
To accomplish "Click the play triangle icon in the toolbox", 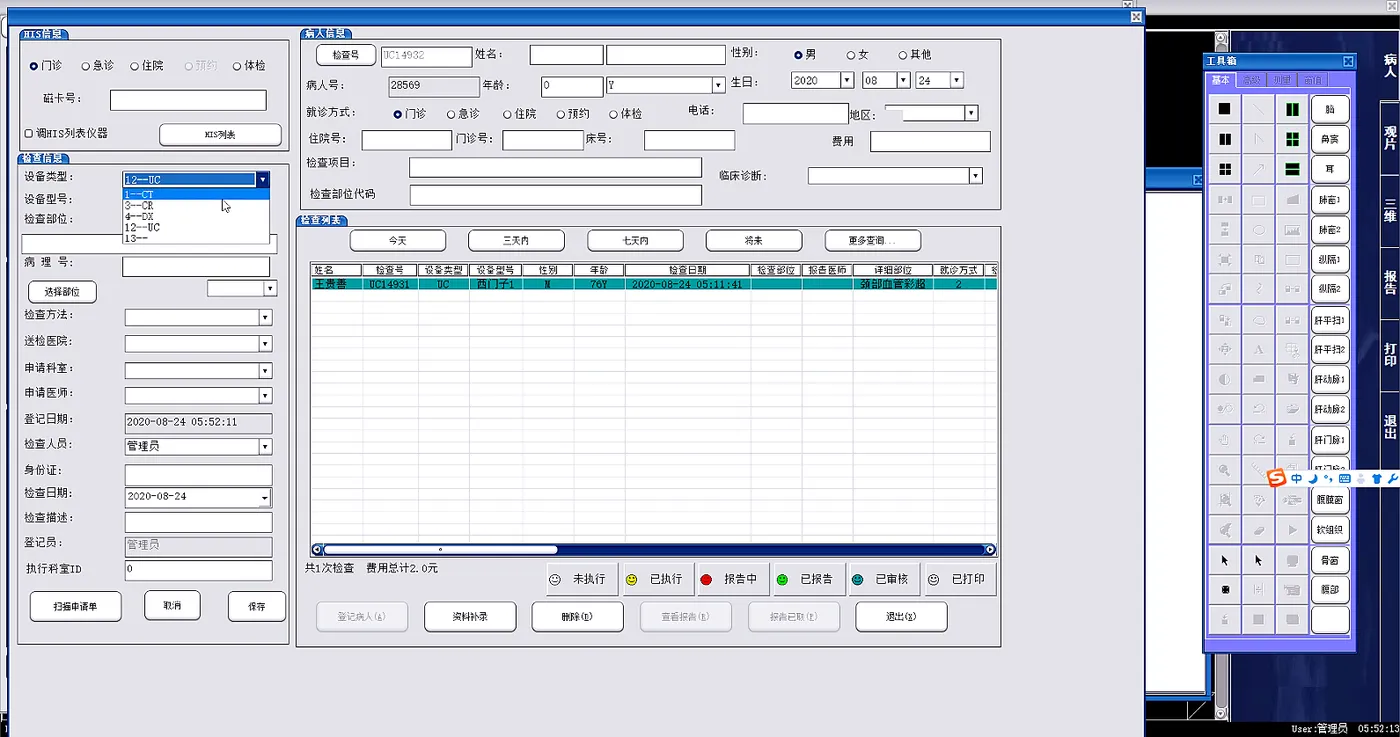I will 1292,528.
